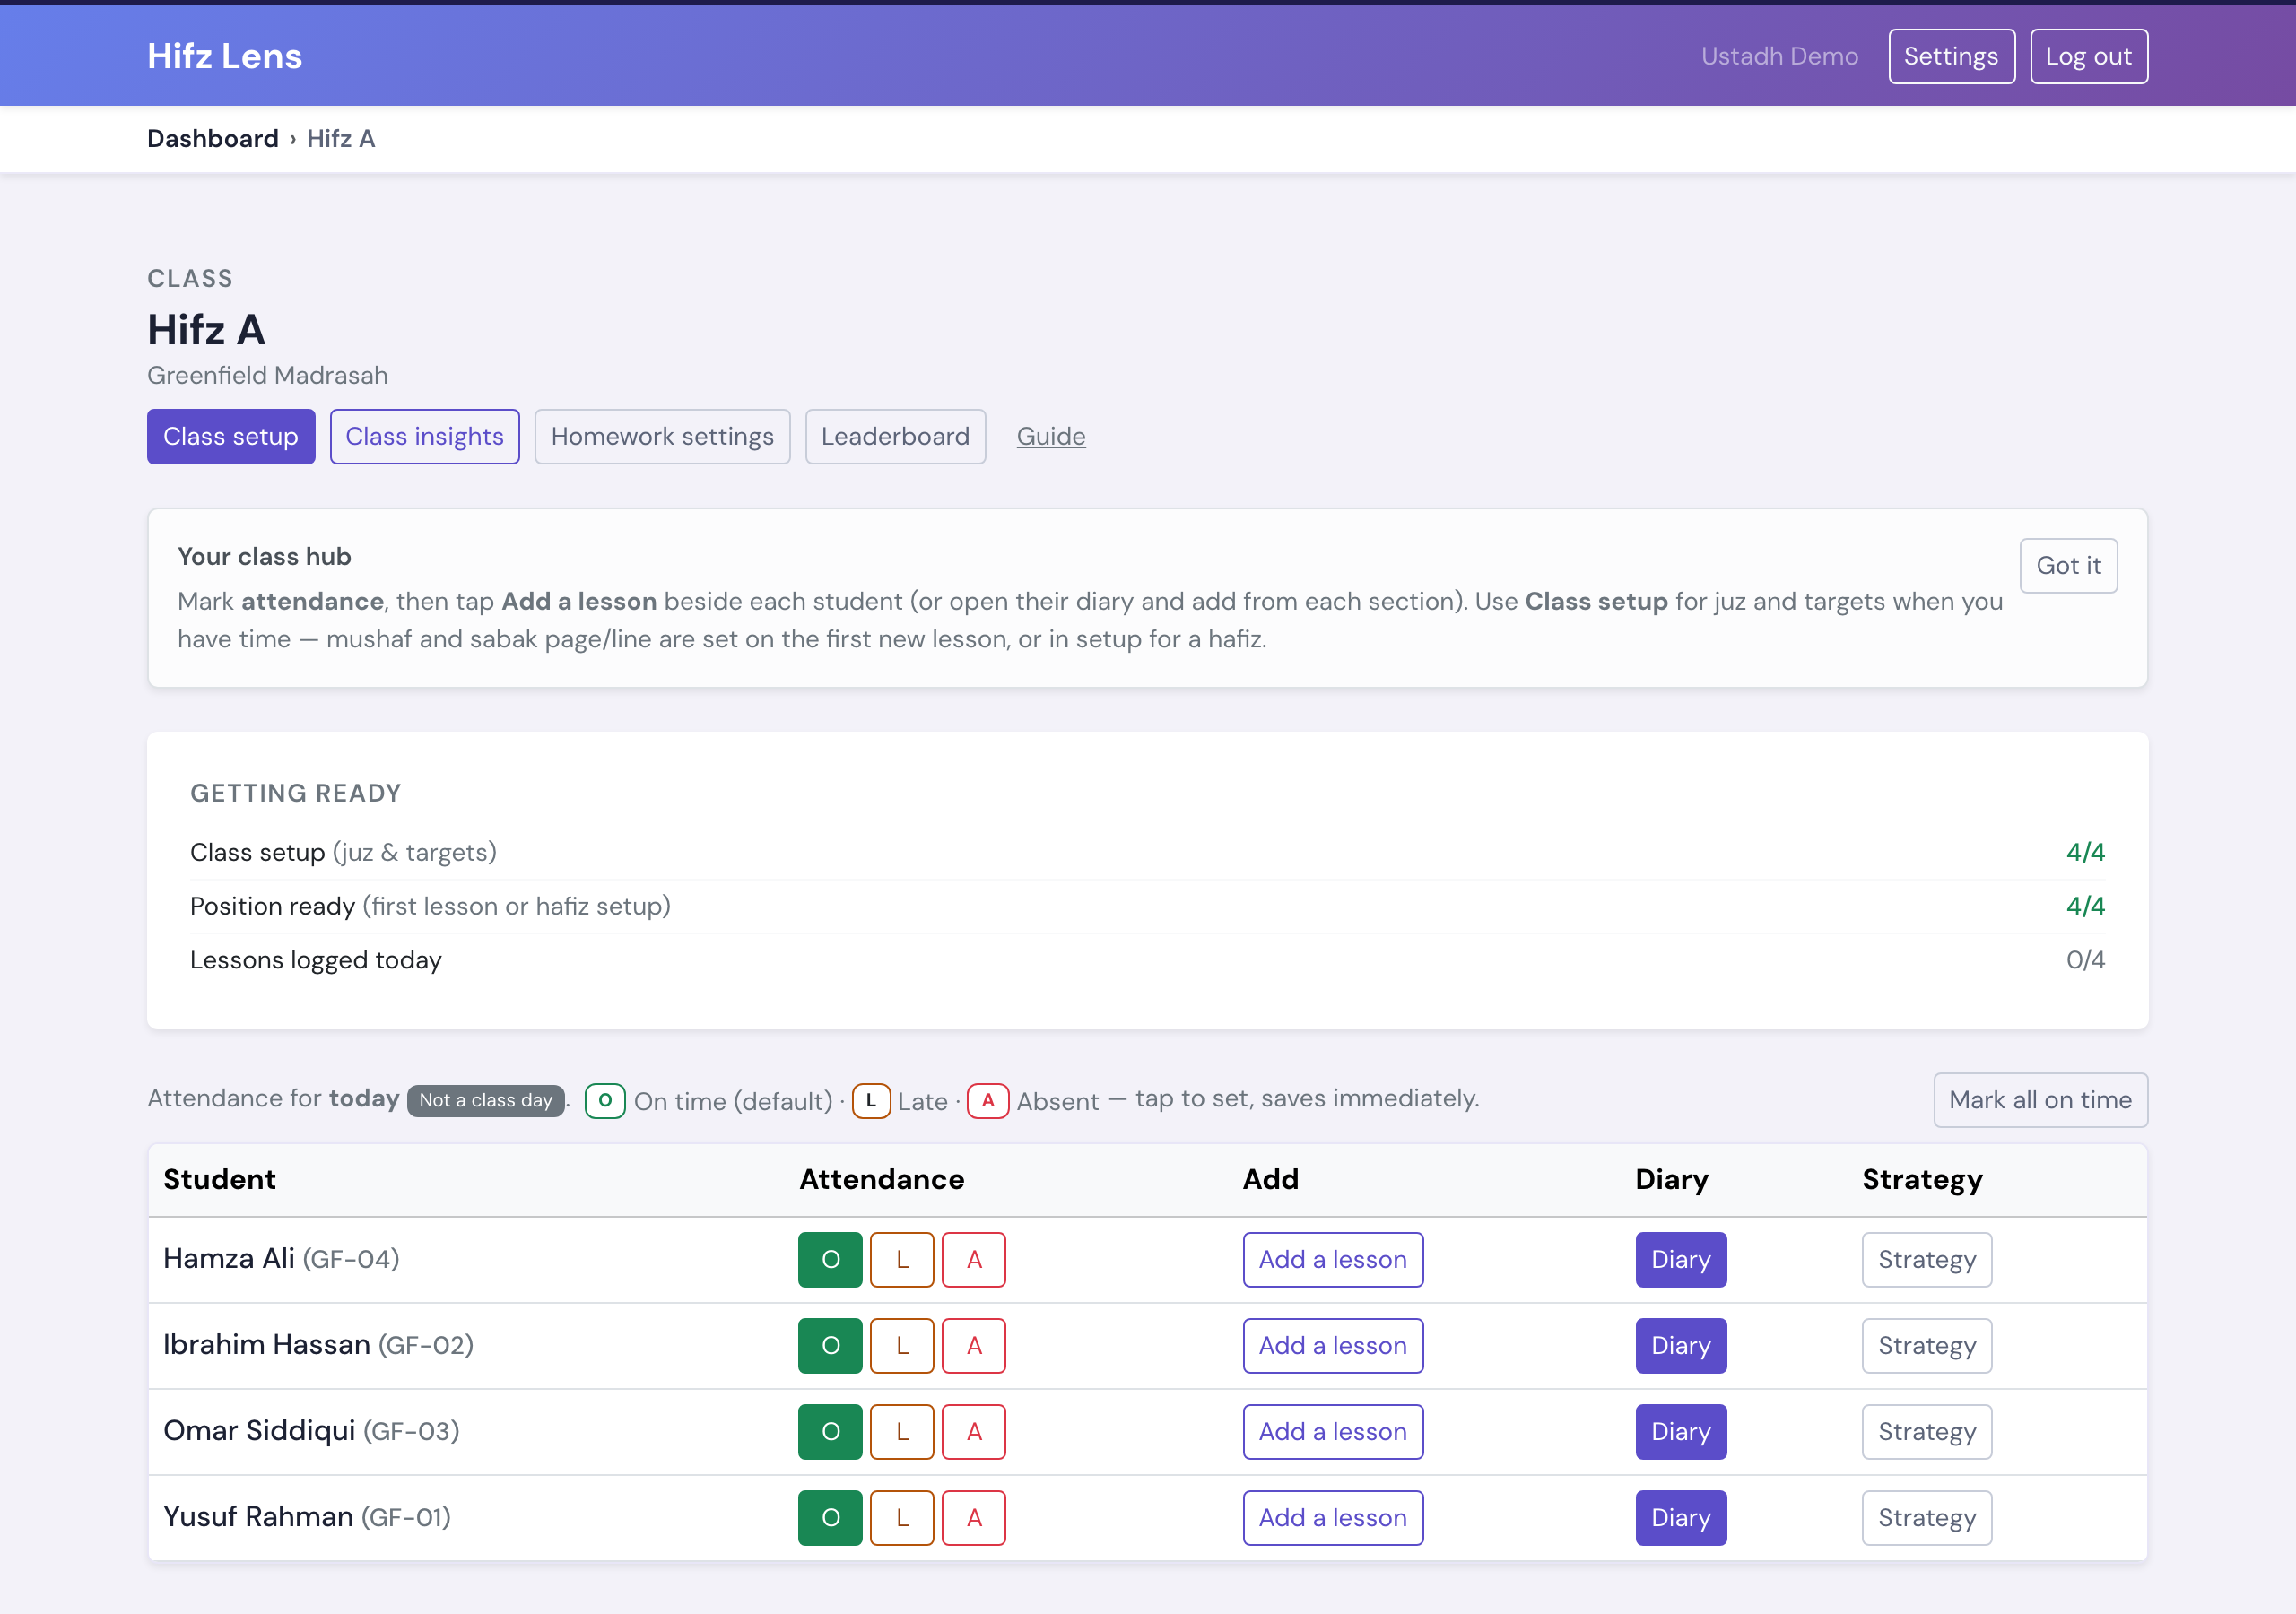Click the Greenfield Madrasah subtitle
Image resolution: width=2296 pixels, height=1614 pixels.
click(267, 375)
